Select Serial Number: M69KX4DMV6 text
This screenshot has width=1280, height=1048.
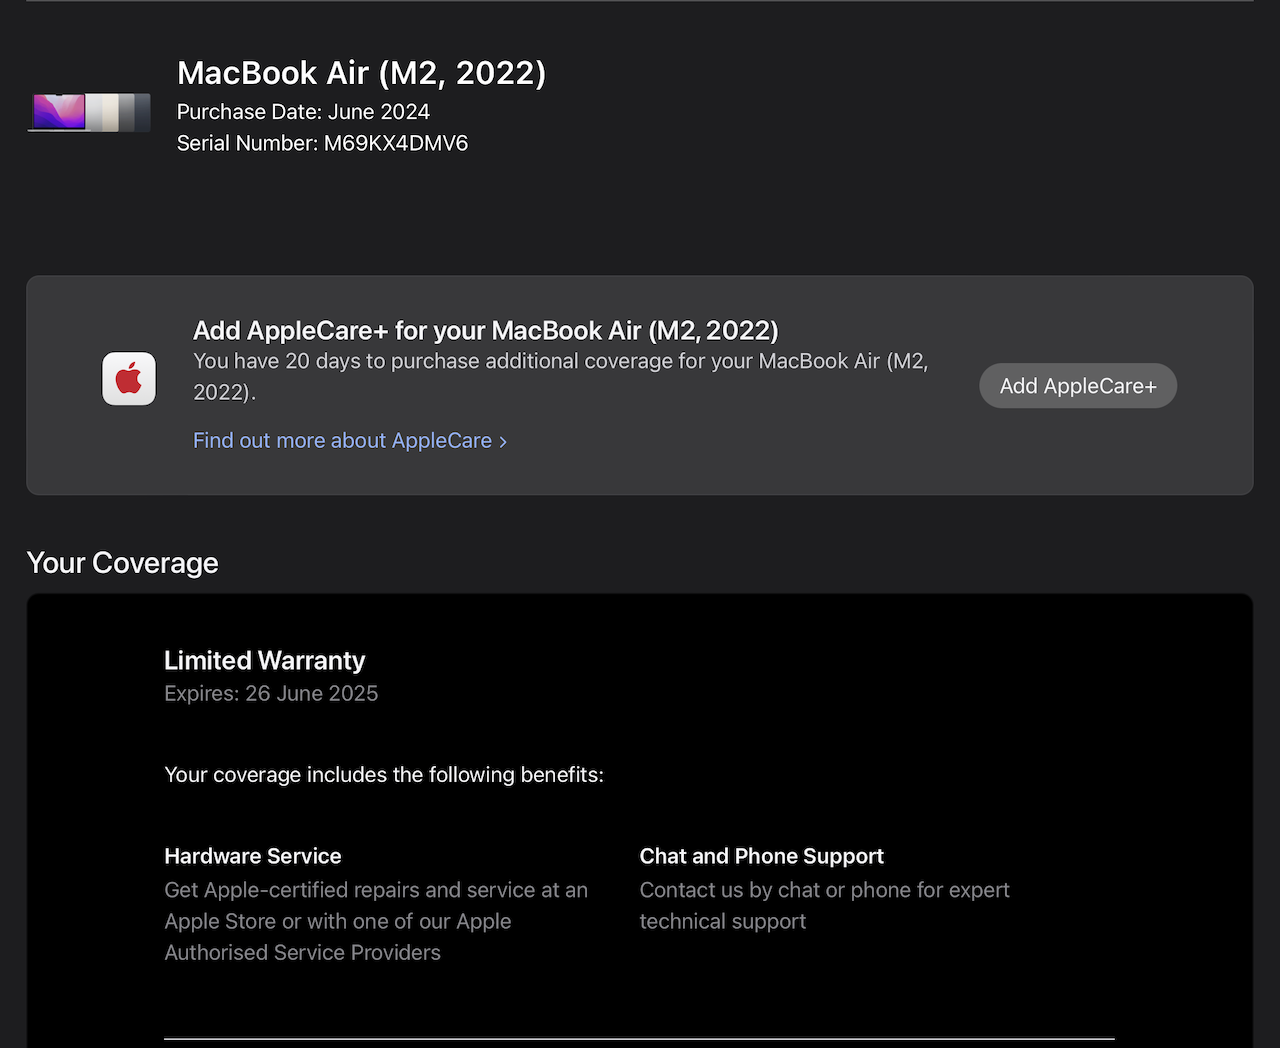[x=322, y=143]
